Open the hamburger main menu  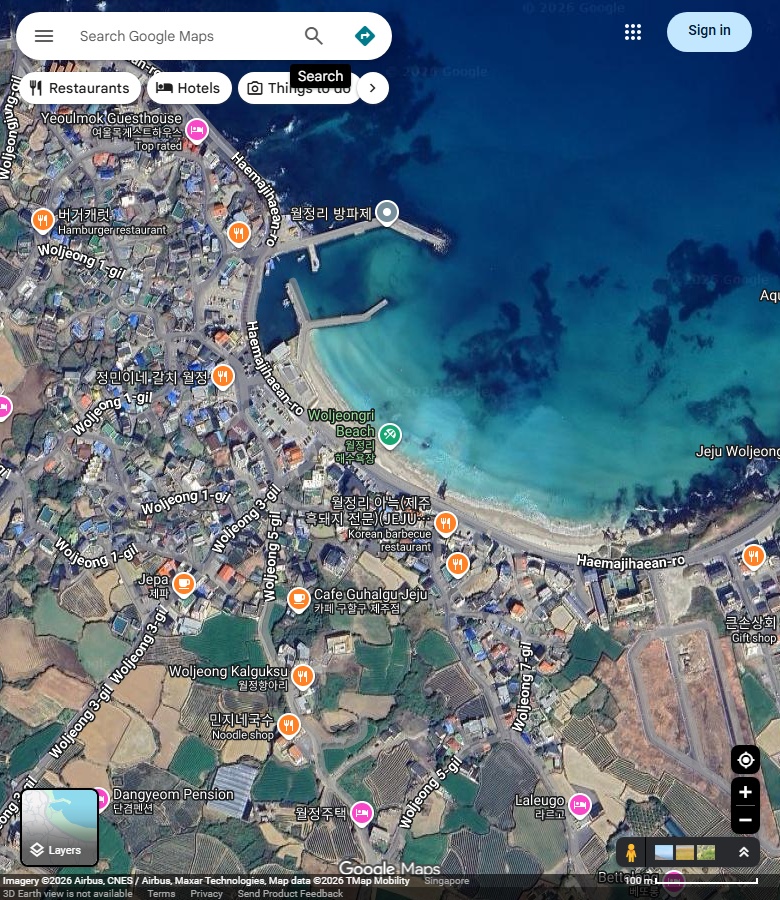click(x=44, y=36)
